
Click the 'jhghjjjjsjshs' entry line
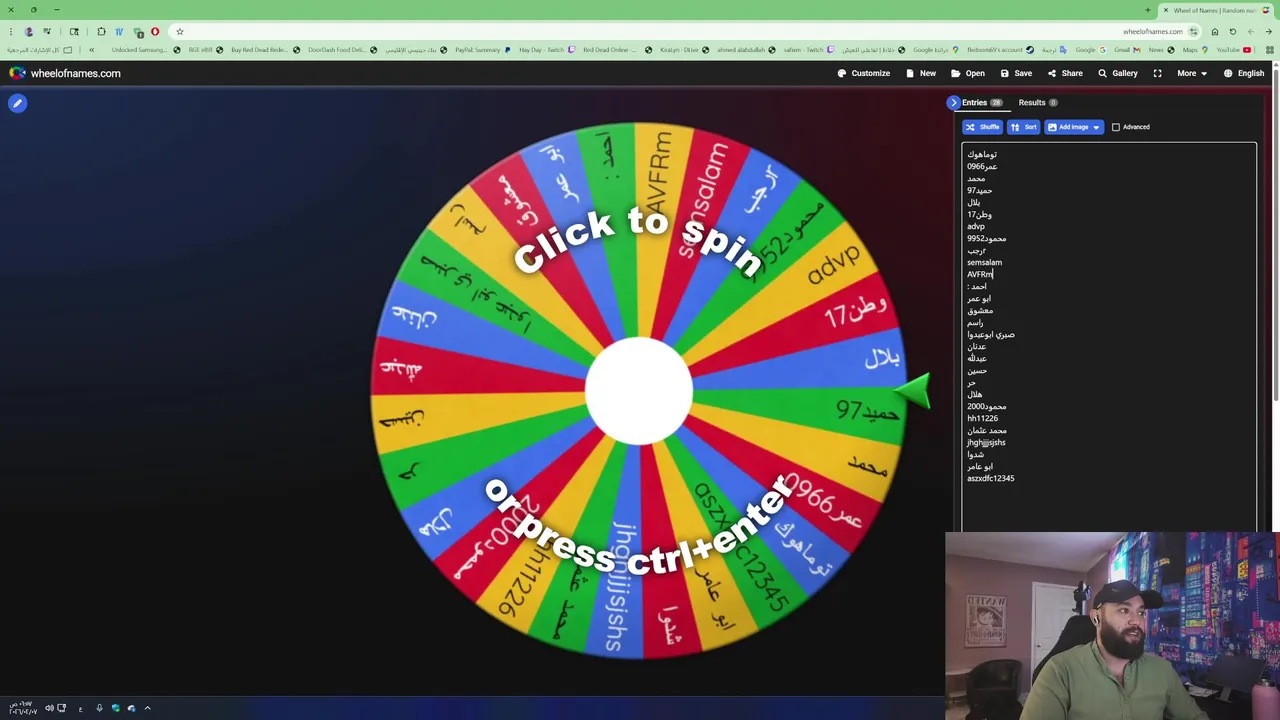pyautogui.click(x=986, y=442)
